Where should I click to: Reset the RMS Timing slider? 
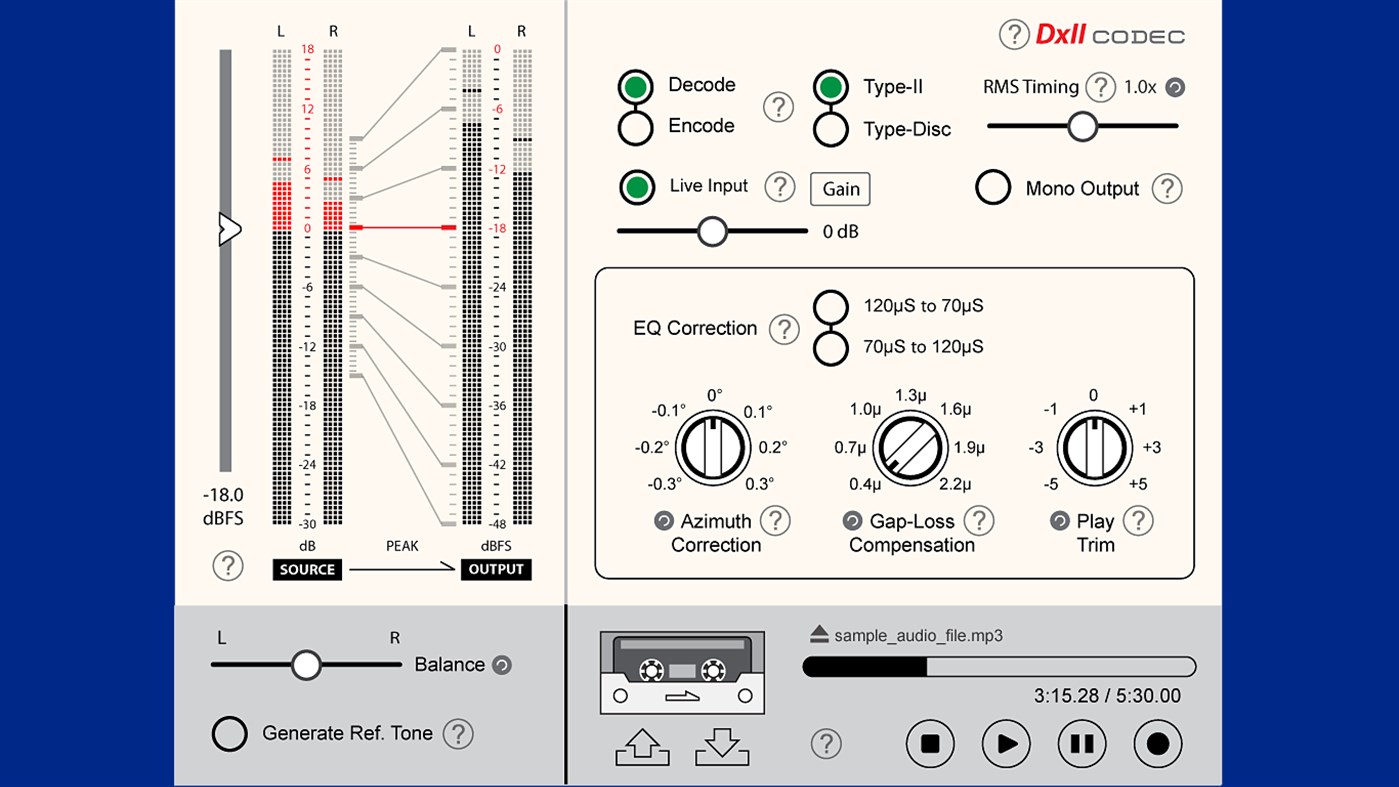pyautogui.click(x=1178, y=87)
